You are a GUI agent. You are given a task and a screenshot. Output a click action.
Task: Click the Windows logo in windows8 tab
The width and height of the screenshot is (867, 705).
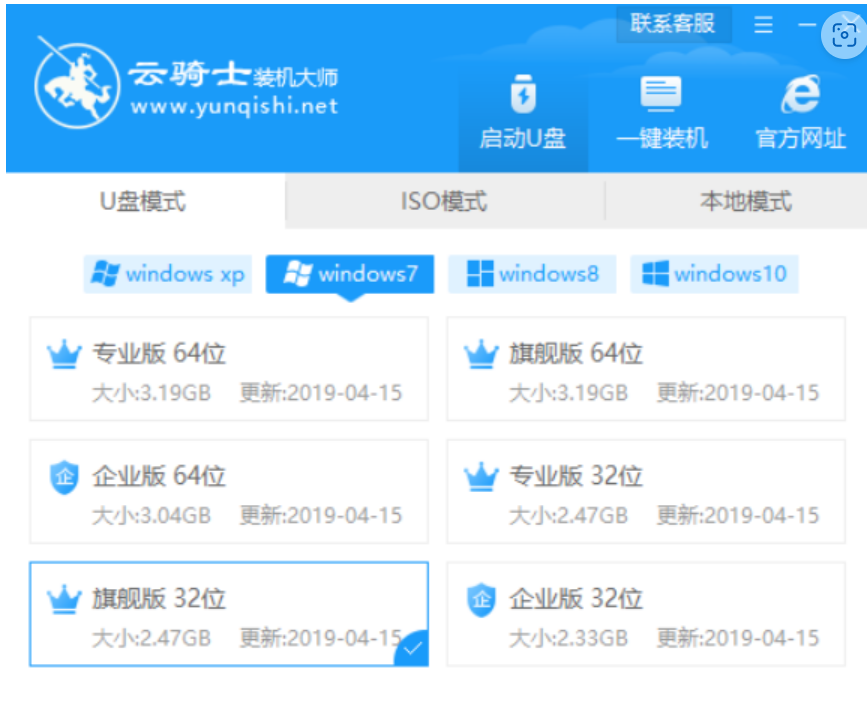(480, 274)
